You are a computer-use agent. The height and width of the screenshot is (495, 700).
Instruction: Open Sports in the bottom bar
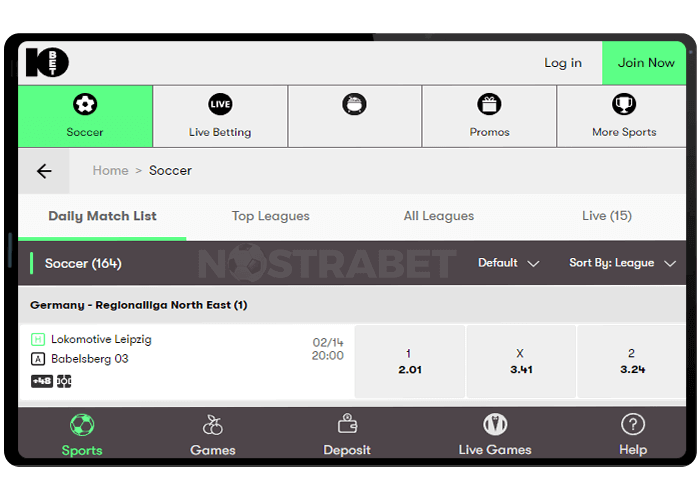(x=82, y=435)
